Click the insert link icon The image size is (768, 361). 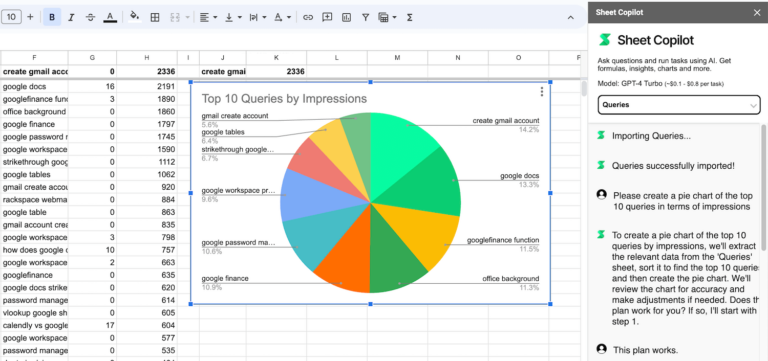[308, 17]
